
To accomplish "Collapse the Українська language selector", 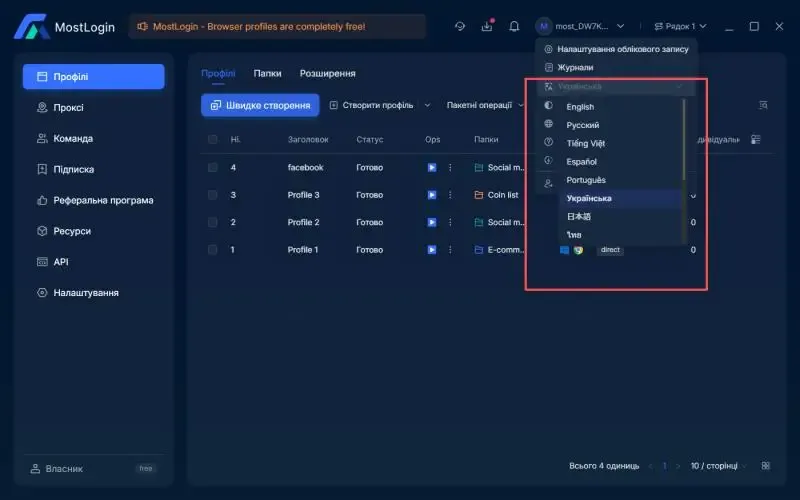I will [x=616, y=87].
